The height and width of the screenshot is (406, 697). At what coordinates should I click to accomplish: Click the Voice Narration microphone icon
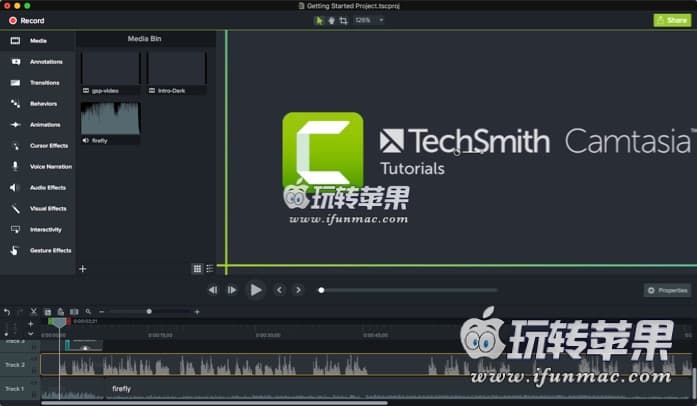tap(15, 166)
